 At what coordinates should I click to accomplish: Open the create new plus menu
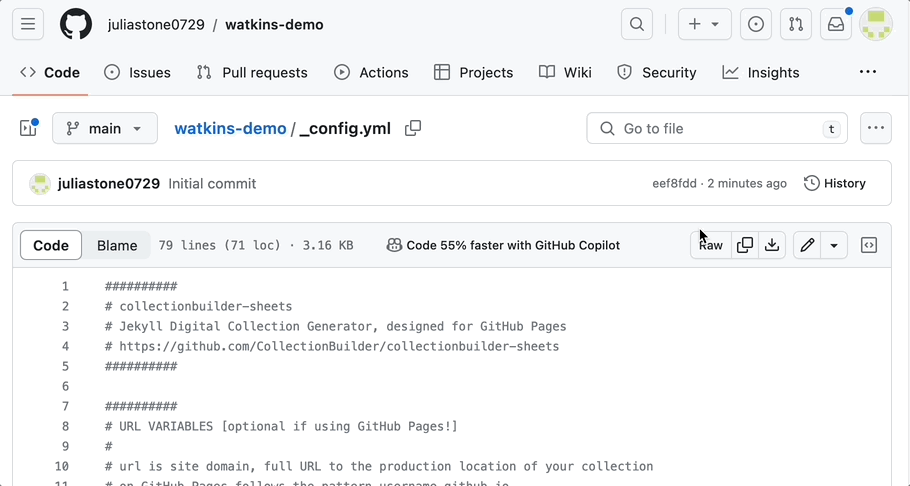tap(705, 24)
